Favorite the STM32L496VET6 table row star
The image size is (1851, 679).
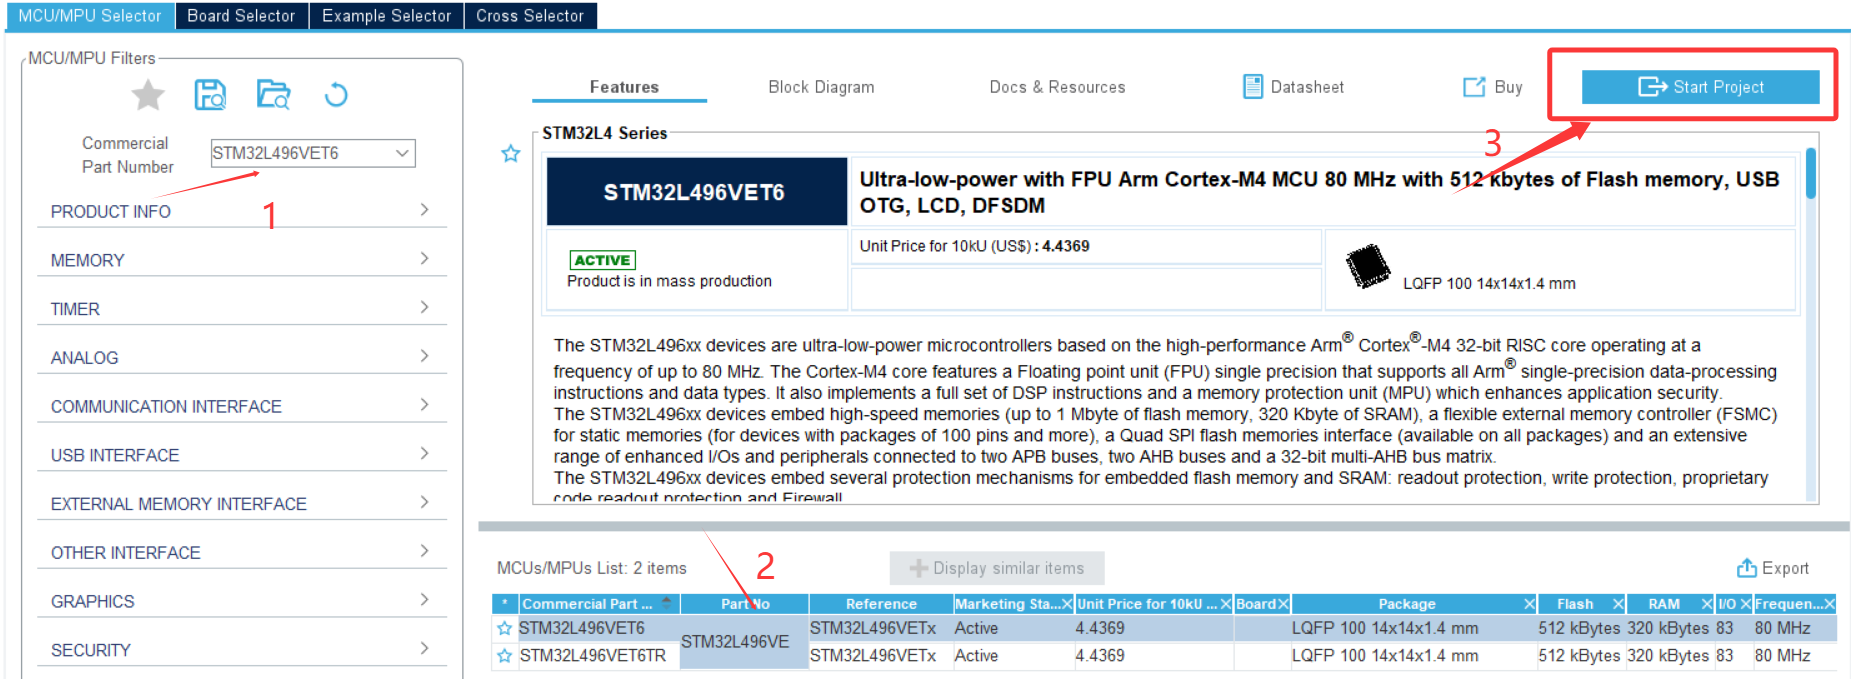(x=505, y=629)
